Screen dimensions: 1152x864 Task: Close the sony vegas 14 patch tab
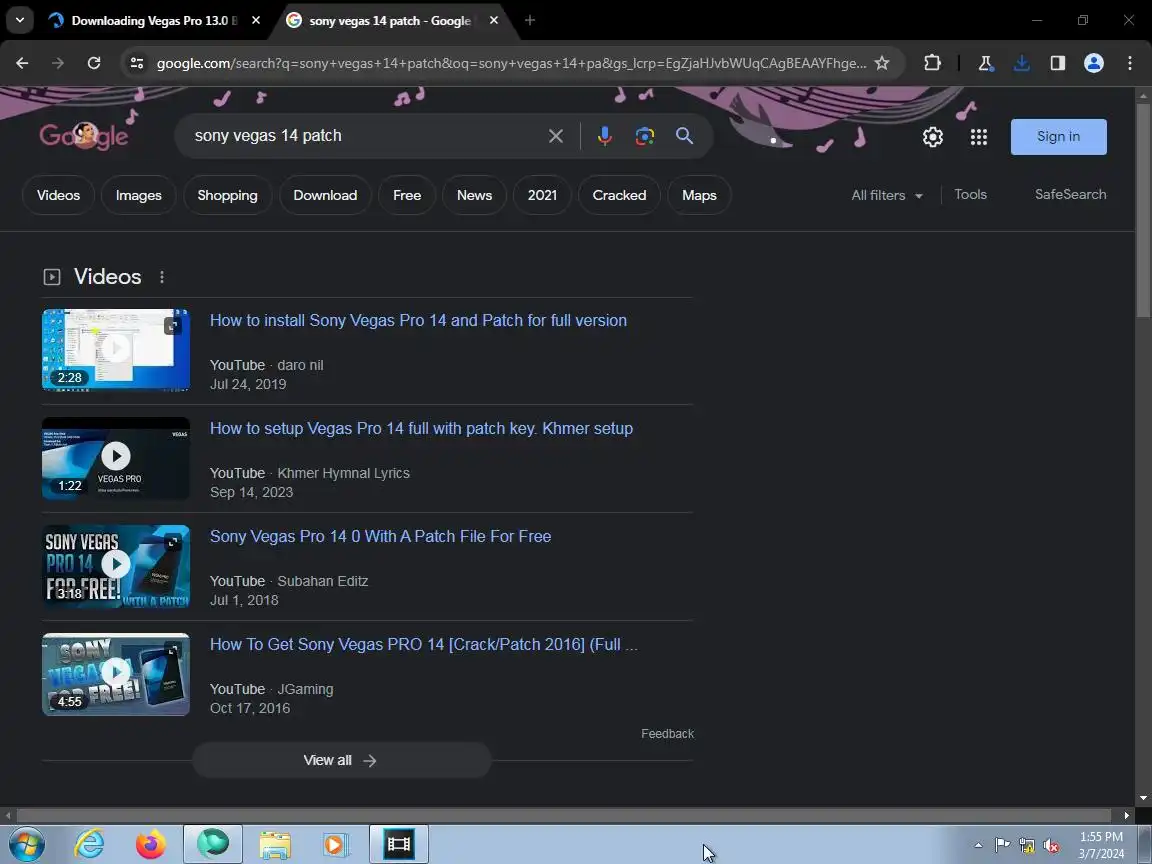pos(494,21)
